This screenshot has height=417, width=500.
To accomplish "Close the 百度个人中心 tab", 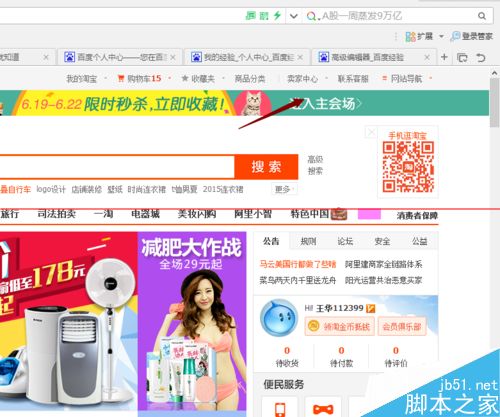I will pos(173,57).
